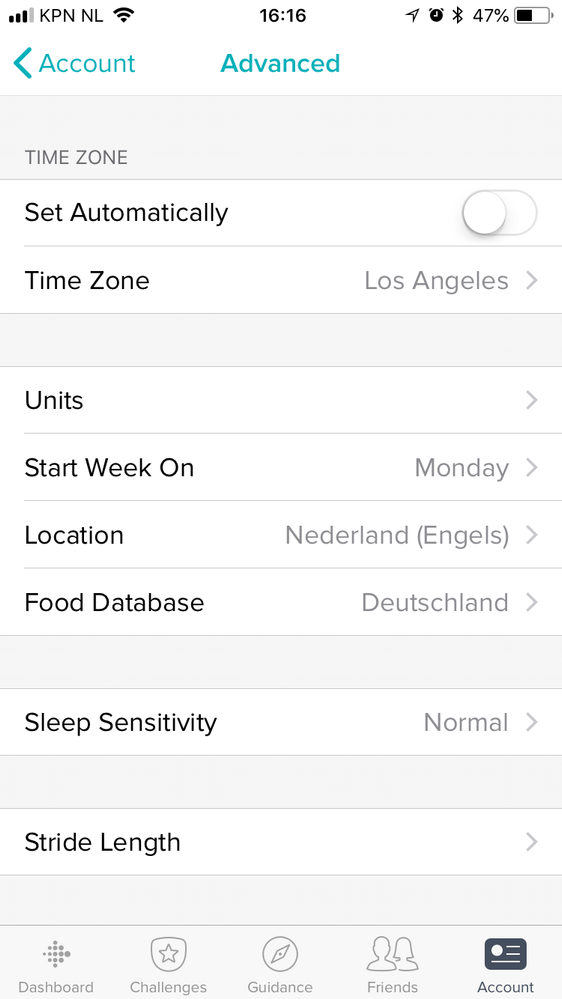The width and height of the screenshot is (562, 999).
Task: Tap the alarm clock status icon
Action: [x=436, y=15]
